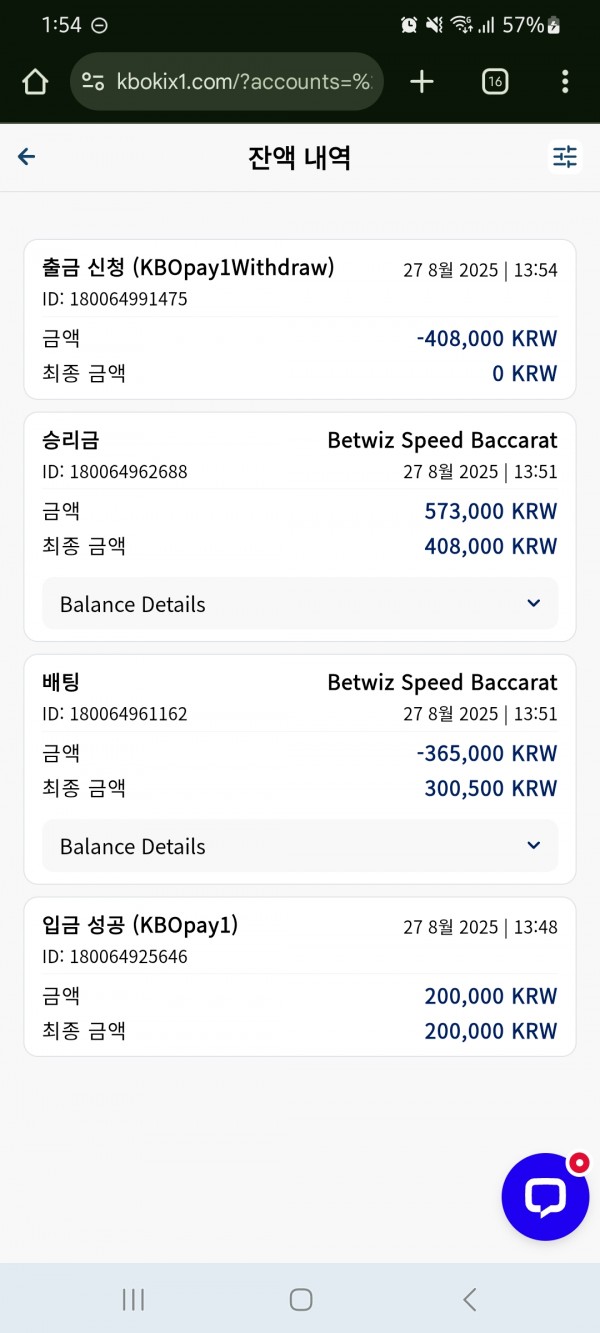Select the 승리금 Betwiz Speed Baccarat card
This screenshot has height=1333, width=600.
300,527
